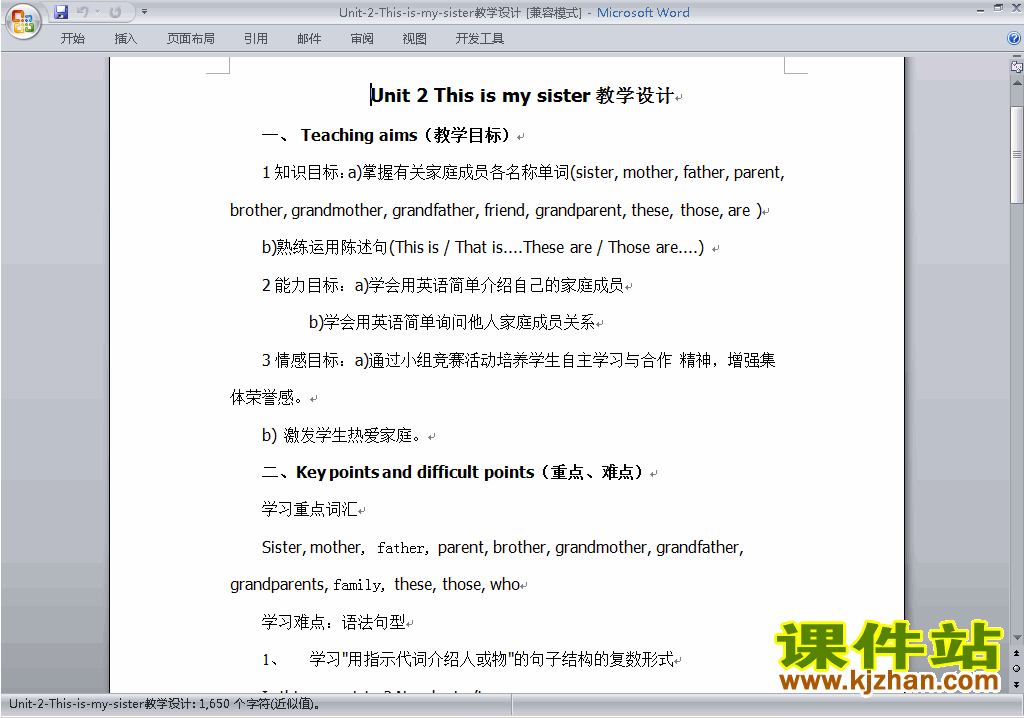1024x718 pixels.
Task: Open the undo history dropdown arrow
Action: tap(97, 12)
